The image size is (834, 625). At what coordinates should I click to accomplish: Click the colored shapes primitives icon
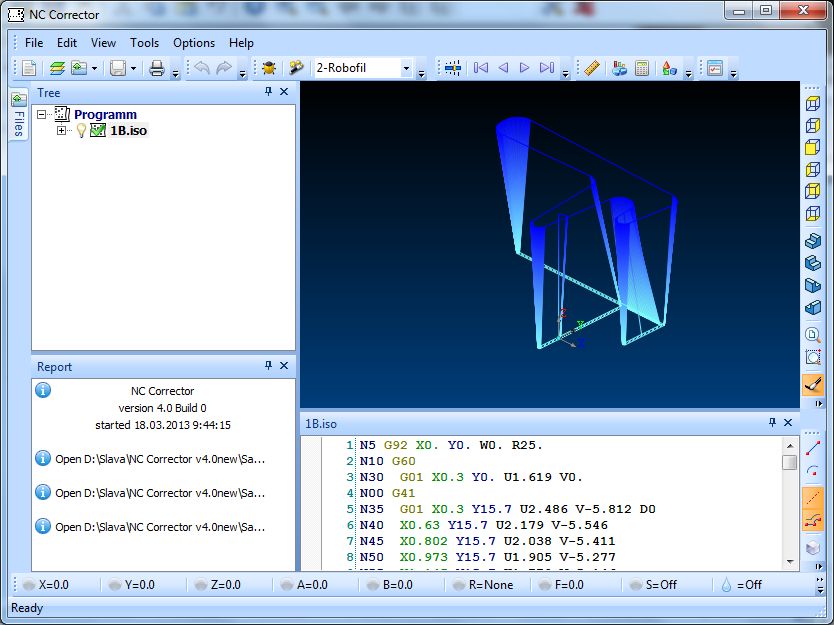pos(669,68)
